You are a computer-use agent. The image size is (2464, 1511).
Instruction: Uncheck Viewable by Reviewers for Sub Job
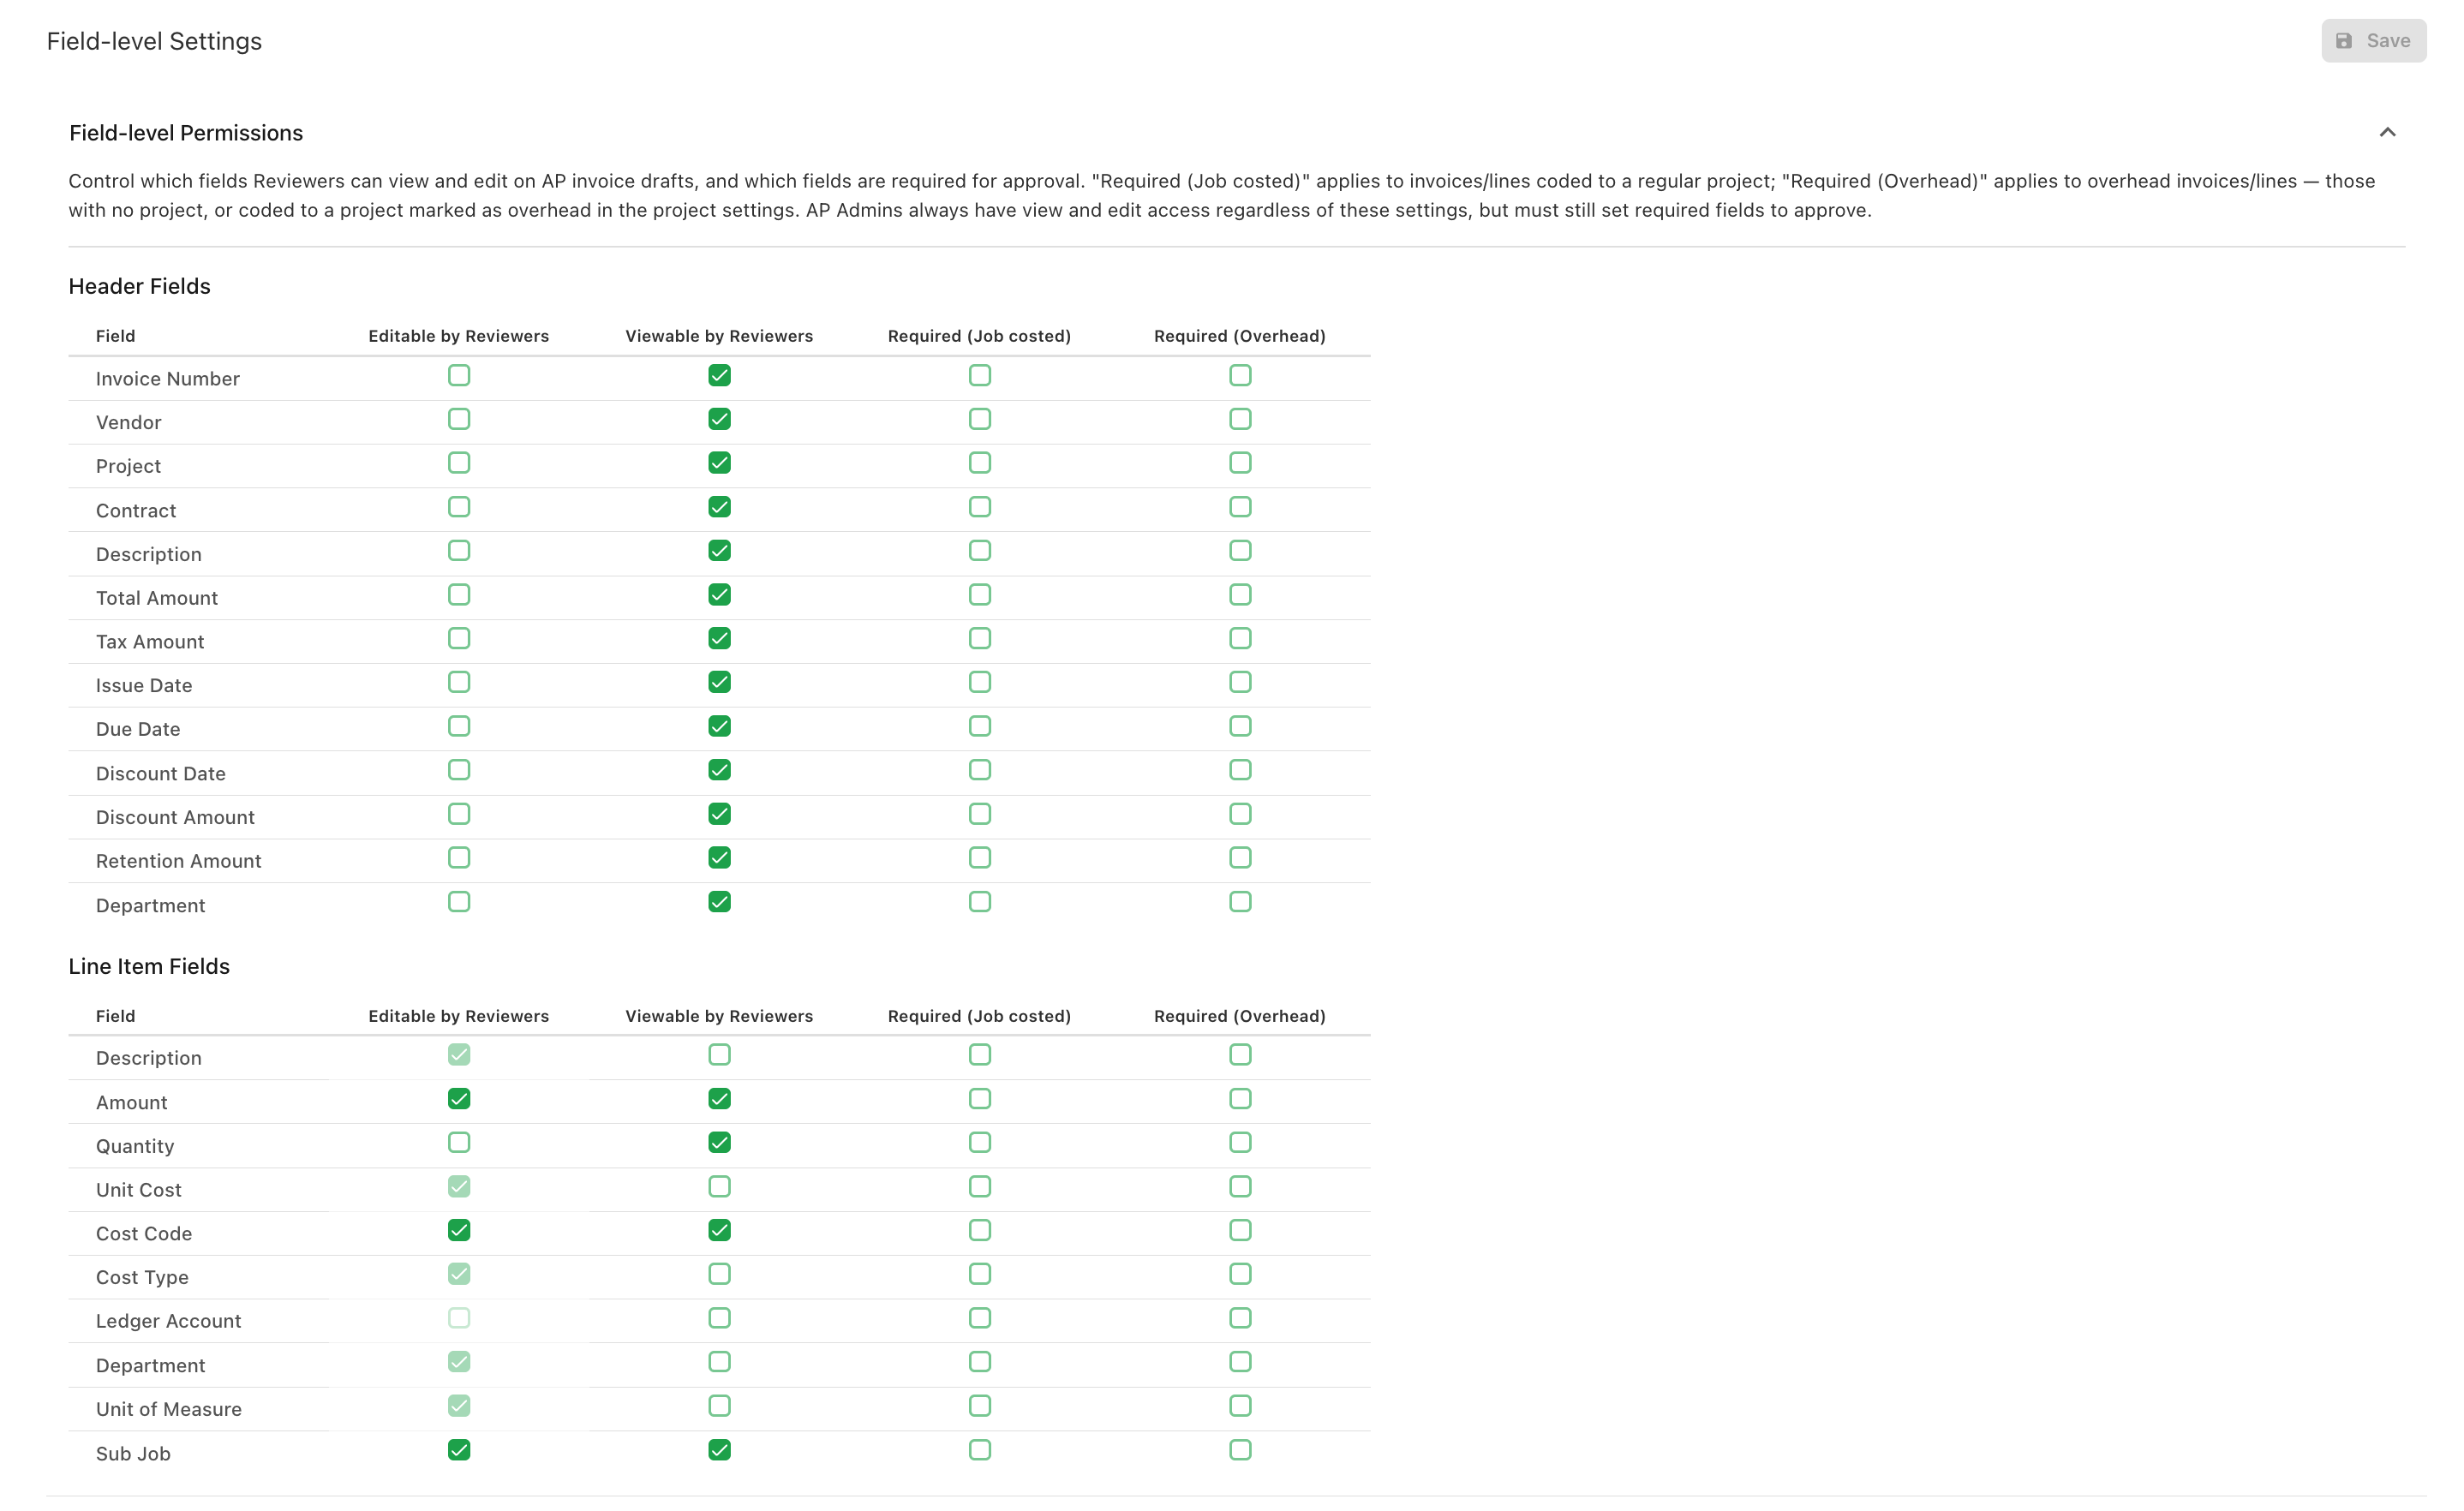tap(719, 1449)
